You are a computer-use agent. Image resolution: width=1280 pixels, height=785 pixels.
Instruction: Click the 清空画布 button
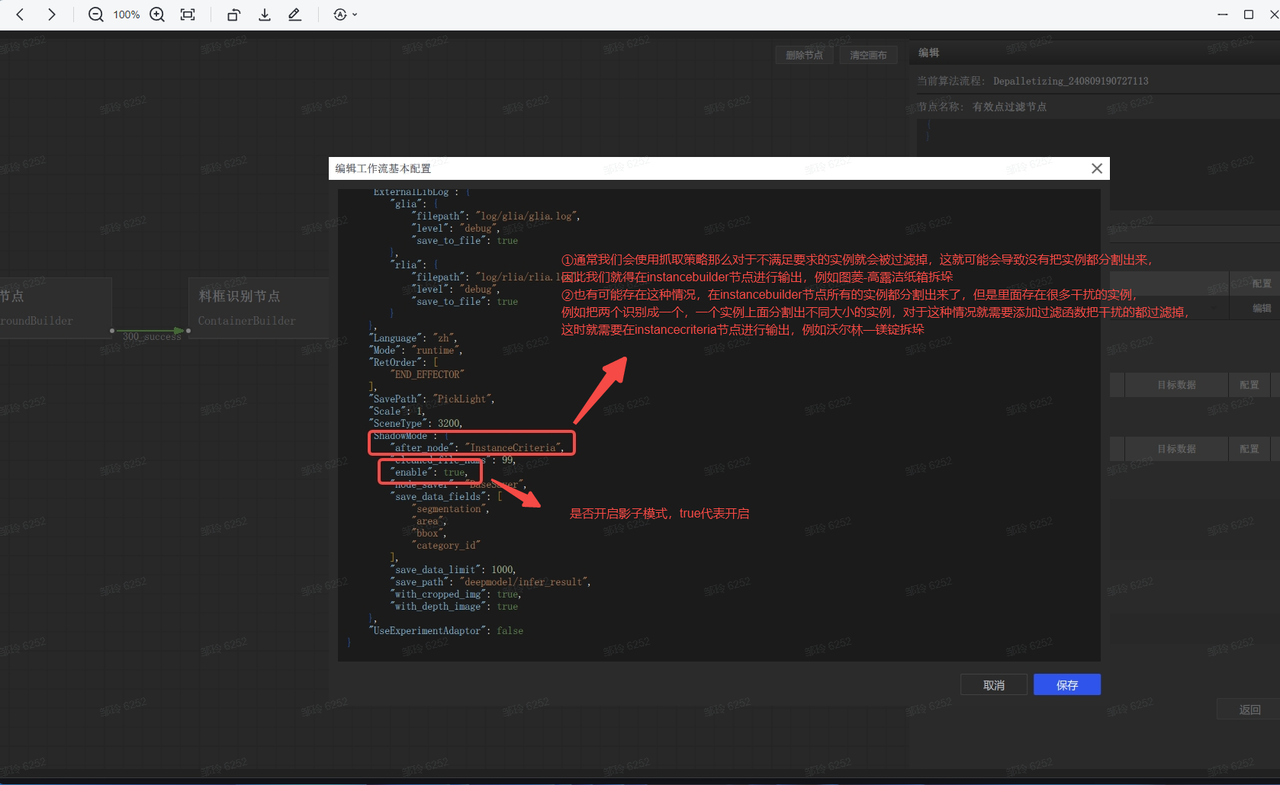point(868,55)
